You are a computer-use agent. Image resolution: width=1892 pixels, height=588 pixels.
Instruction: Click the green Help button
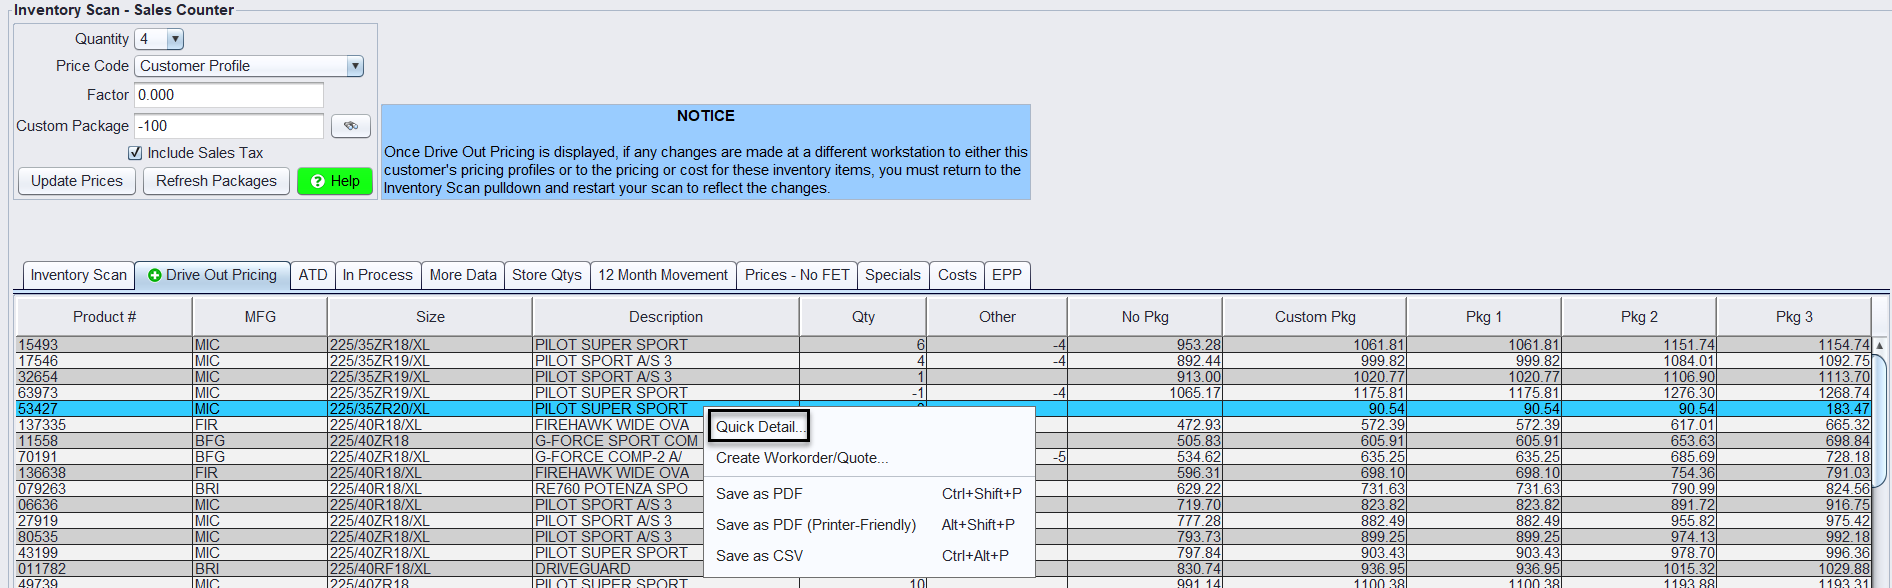tap(335, 181)
